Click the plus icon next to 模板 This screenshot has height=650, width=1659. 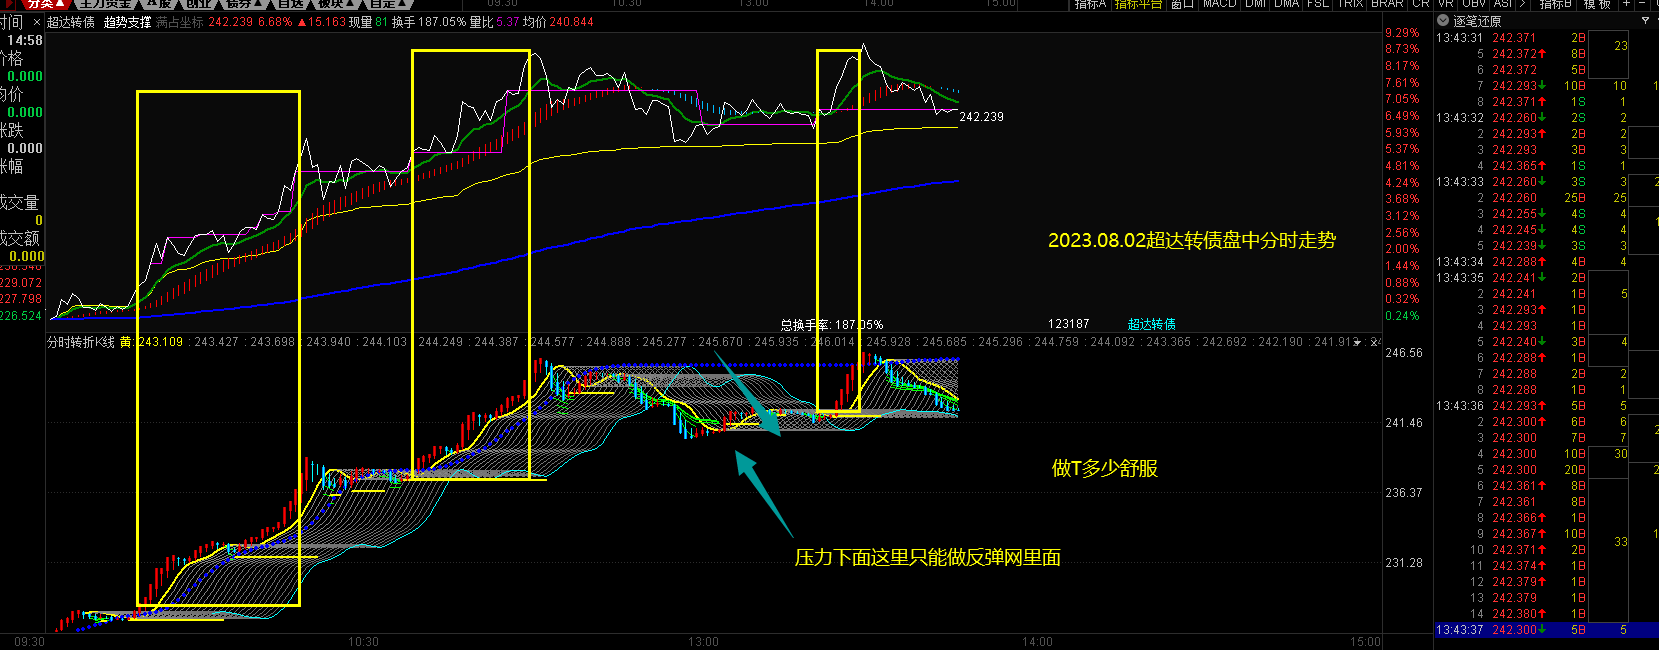[x=1627, y=4]
